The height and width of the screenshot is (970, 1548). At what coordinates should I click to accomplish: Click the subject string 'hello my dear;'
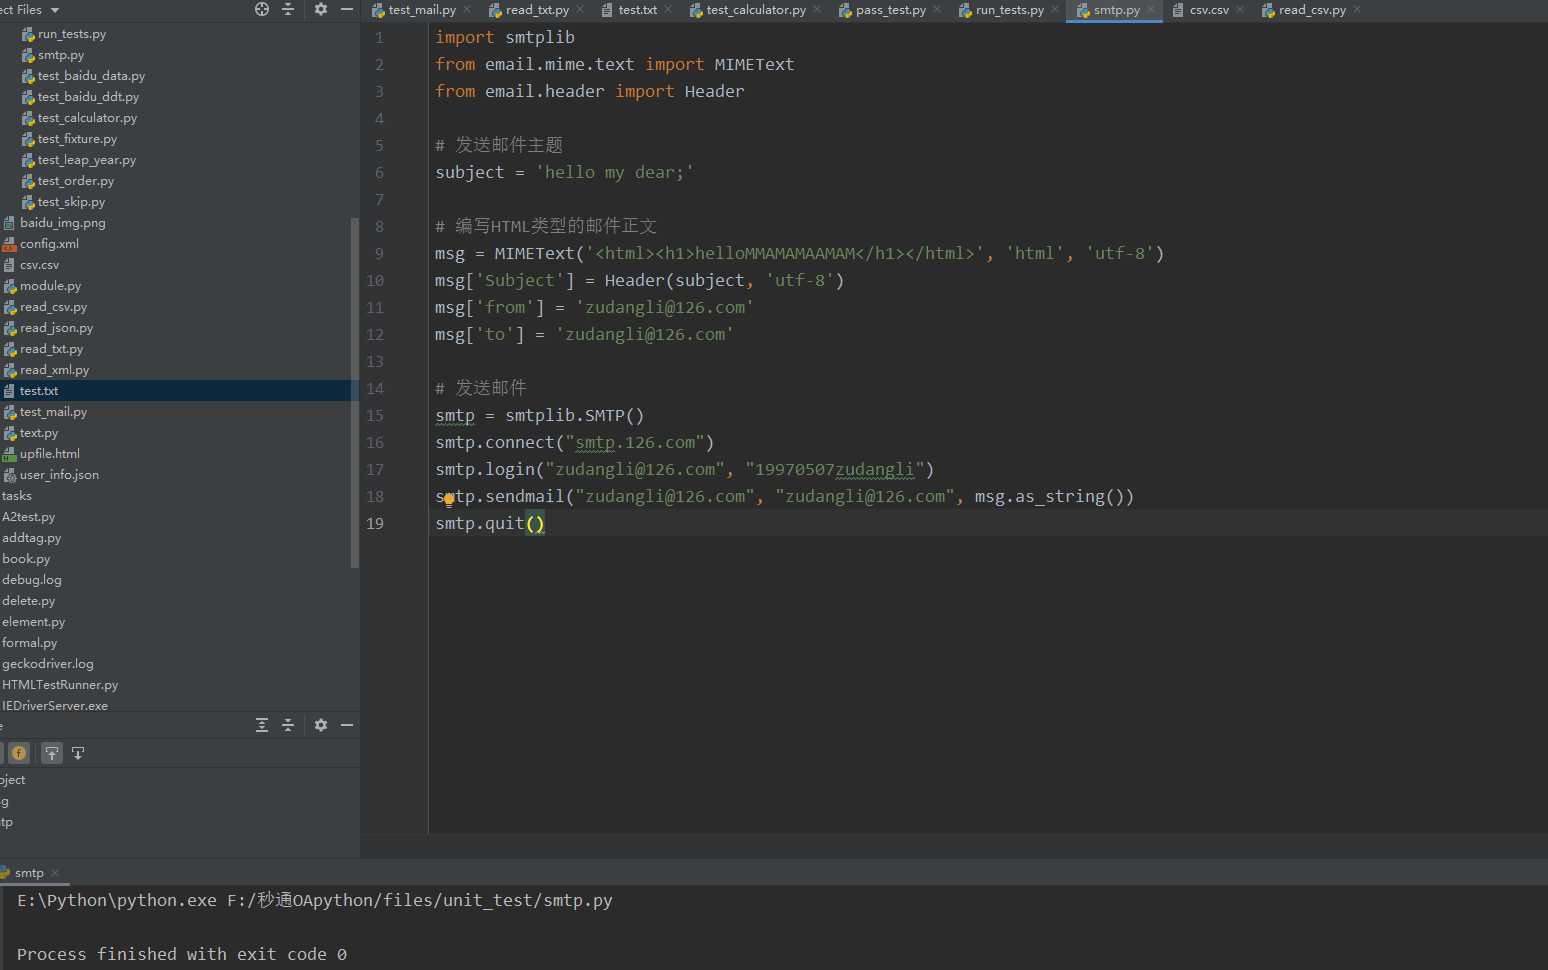(x=615, y=172)
